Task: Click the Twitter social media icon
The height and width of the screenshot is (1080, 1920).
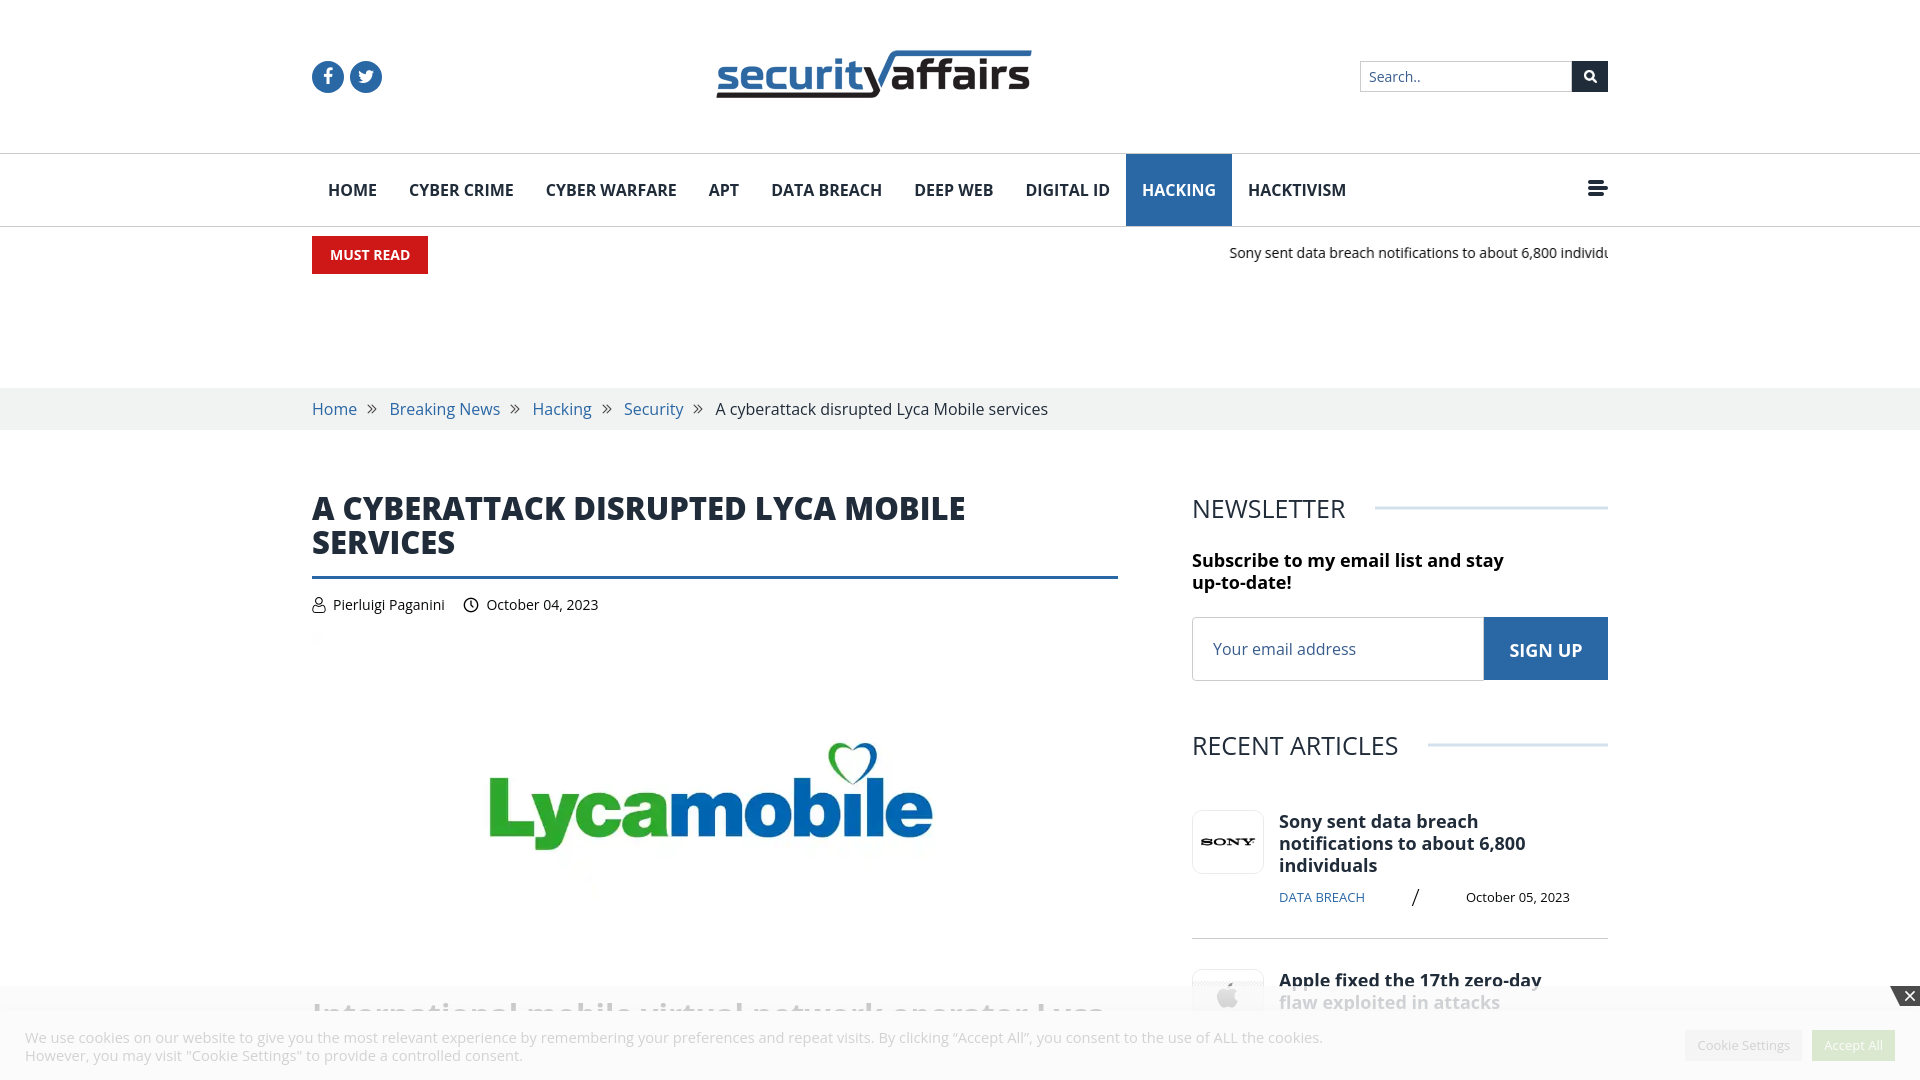Action: point(365,75)
